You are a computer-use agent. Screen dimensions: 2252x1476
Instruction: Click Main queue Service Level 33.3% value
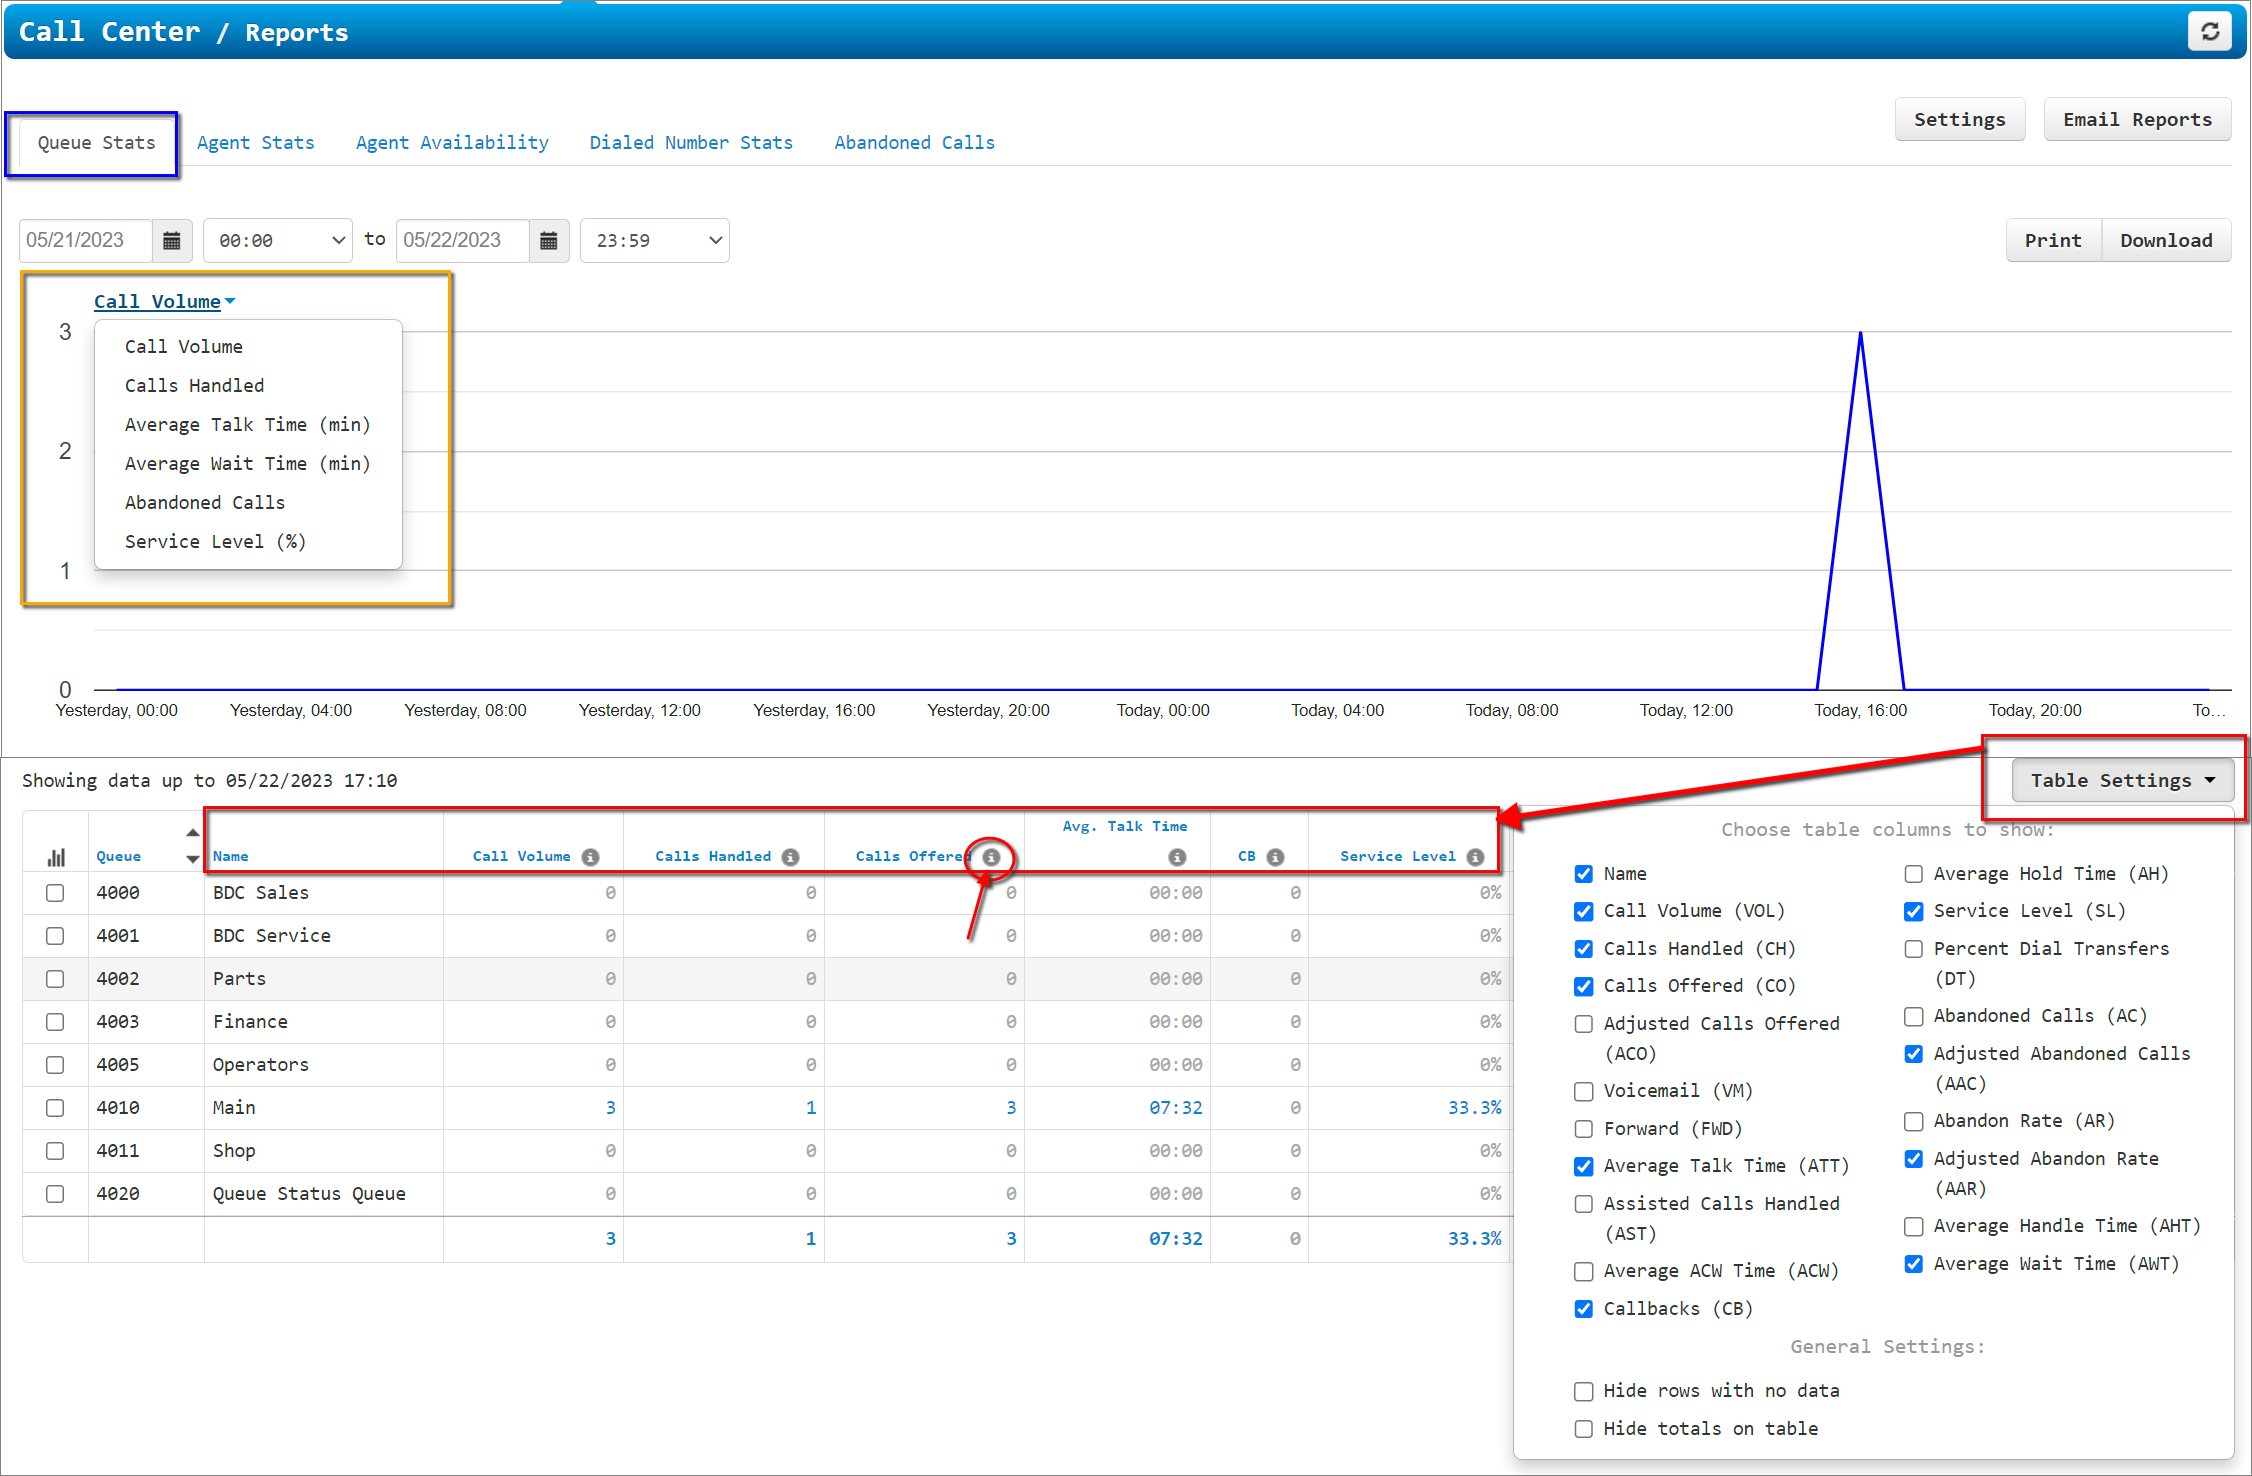click(x=1475, y=1108)
